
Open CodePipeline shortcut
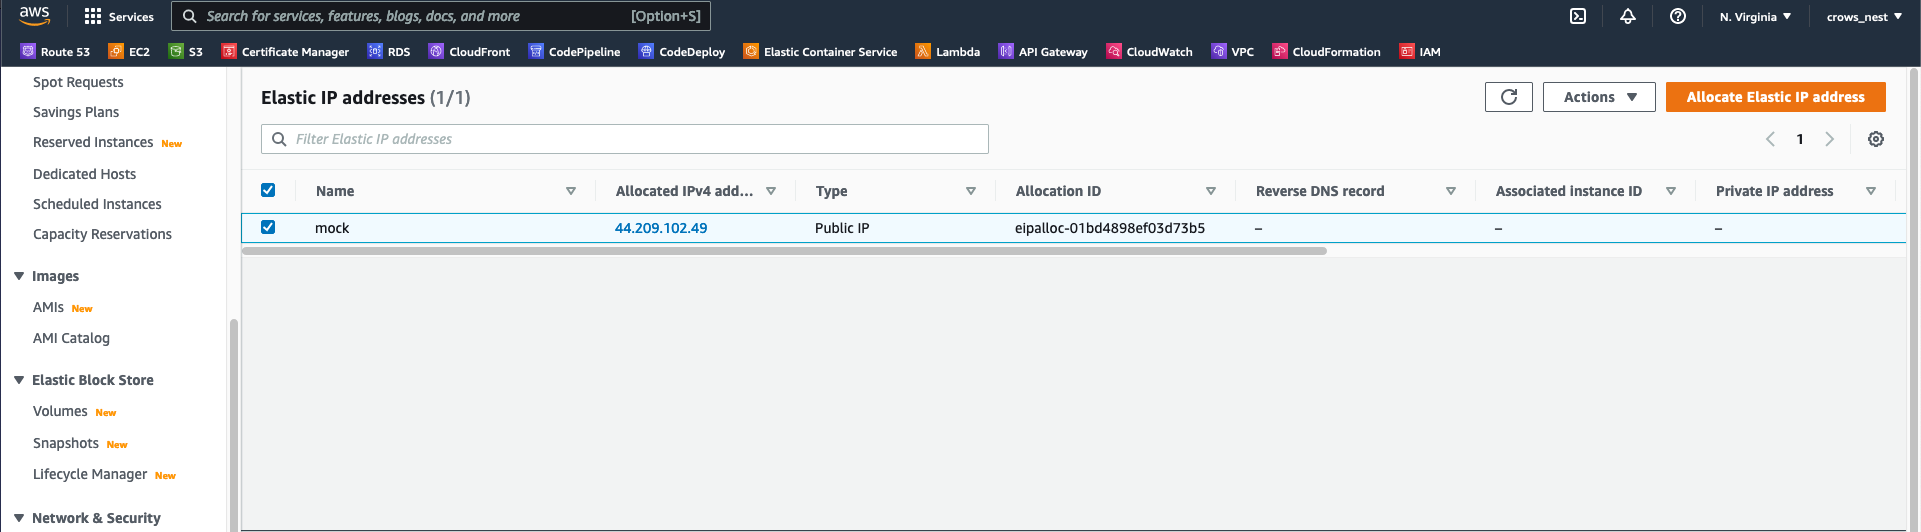click(574, 51)
